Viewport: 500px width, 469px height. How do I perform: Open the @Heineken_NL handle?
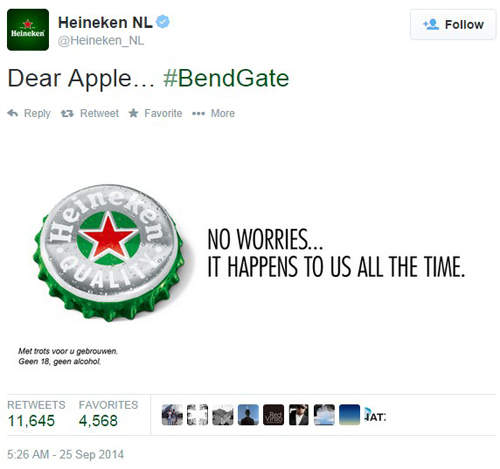[x=101, y=41]
